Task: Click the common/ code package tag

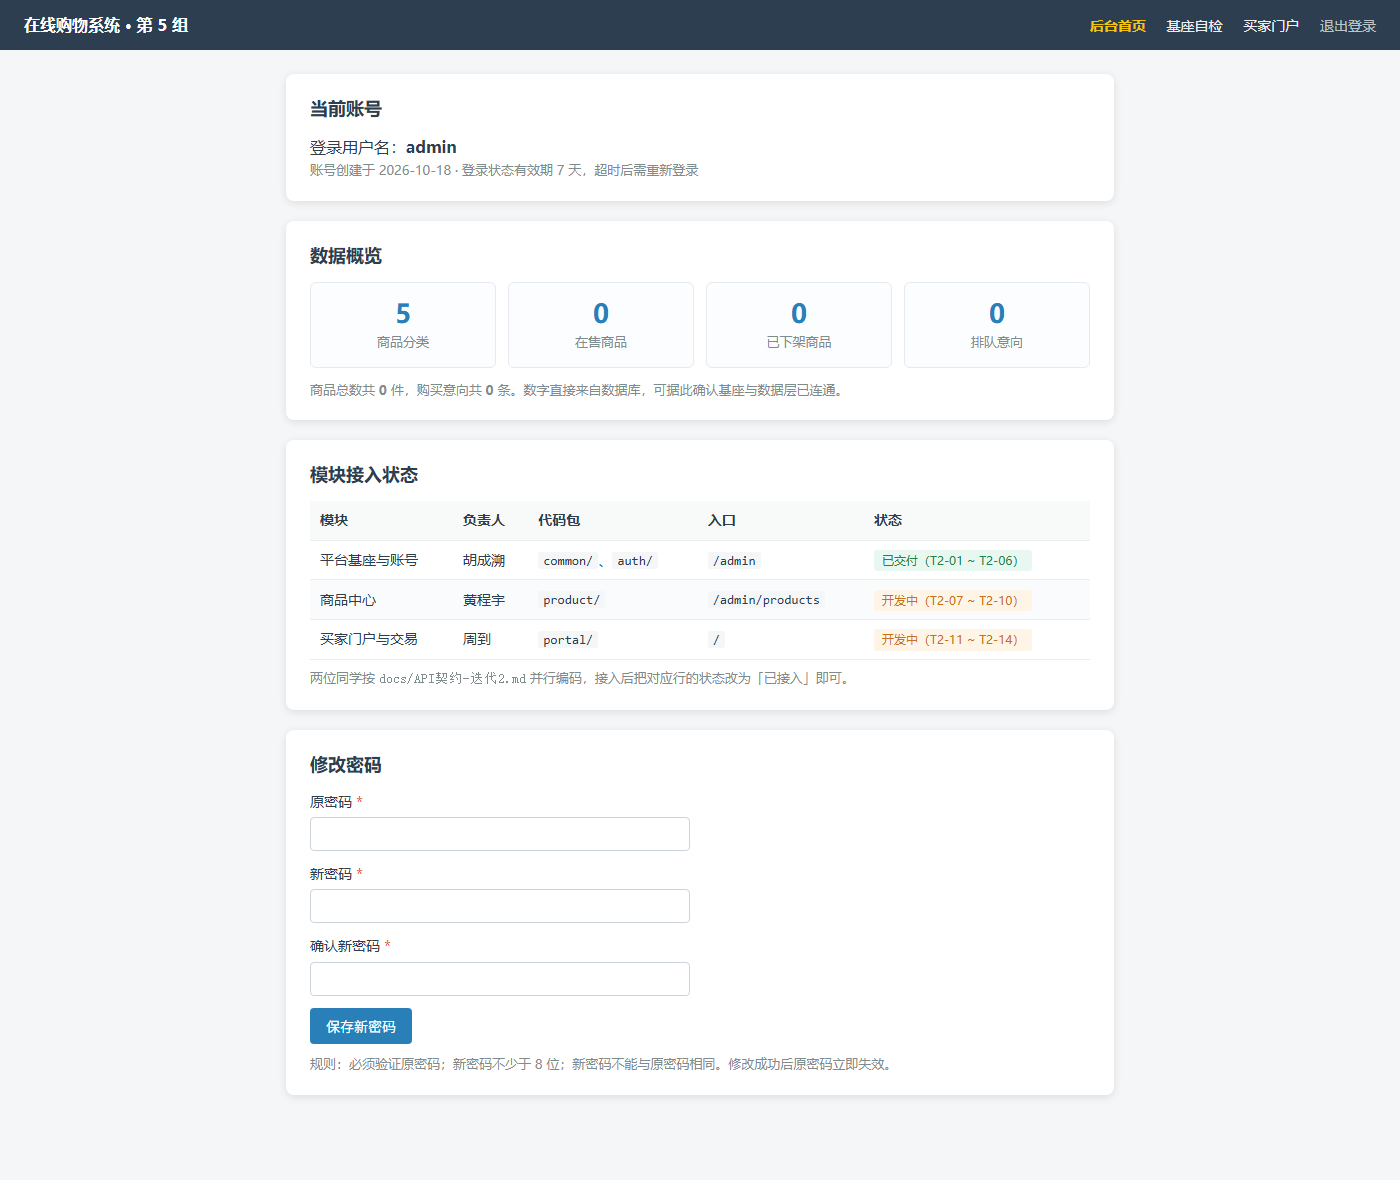Action: coord(568,561)
